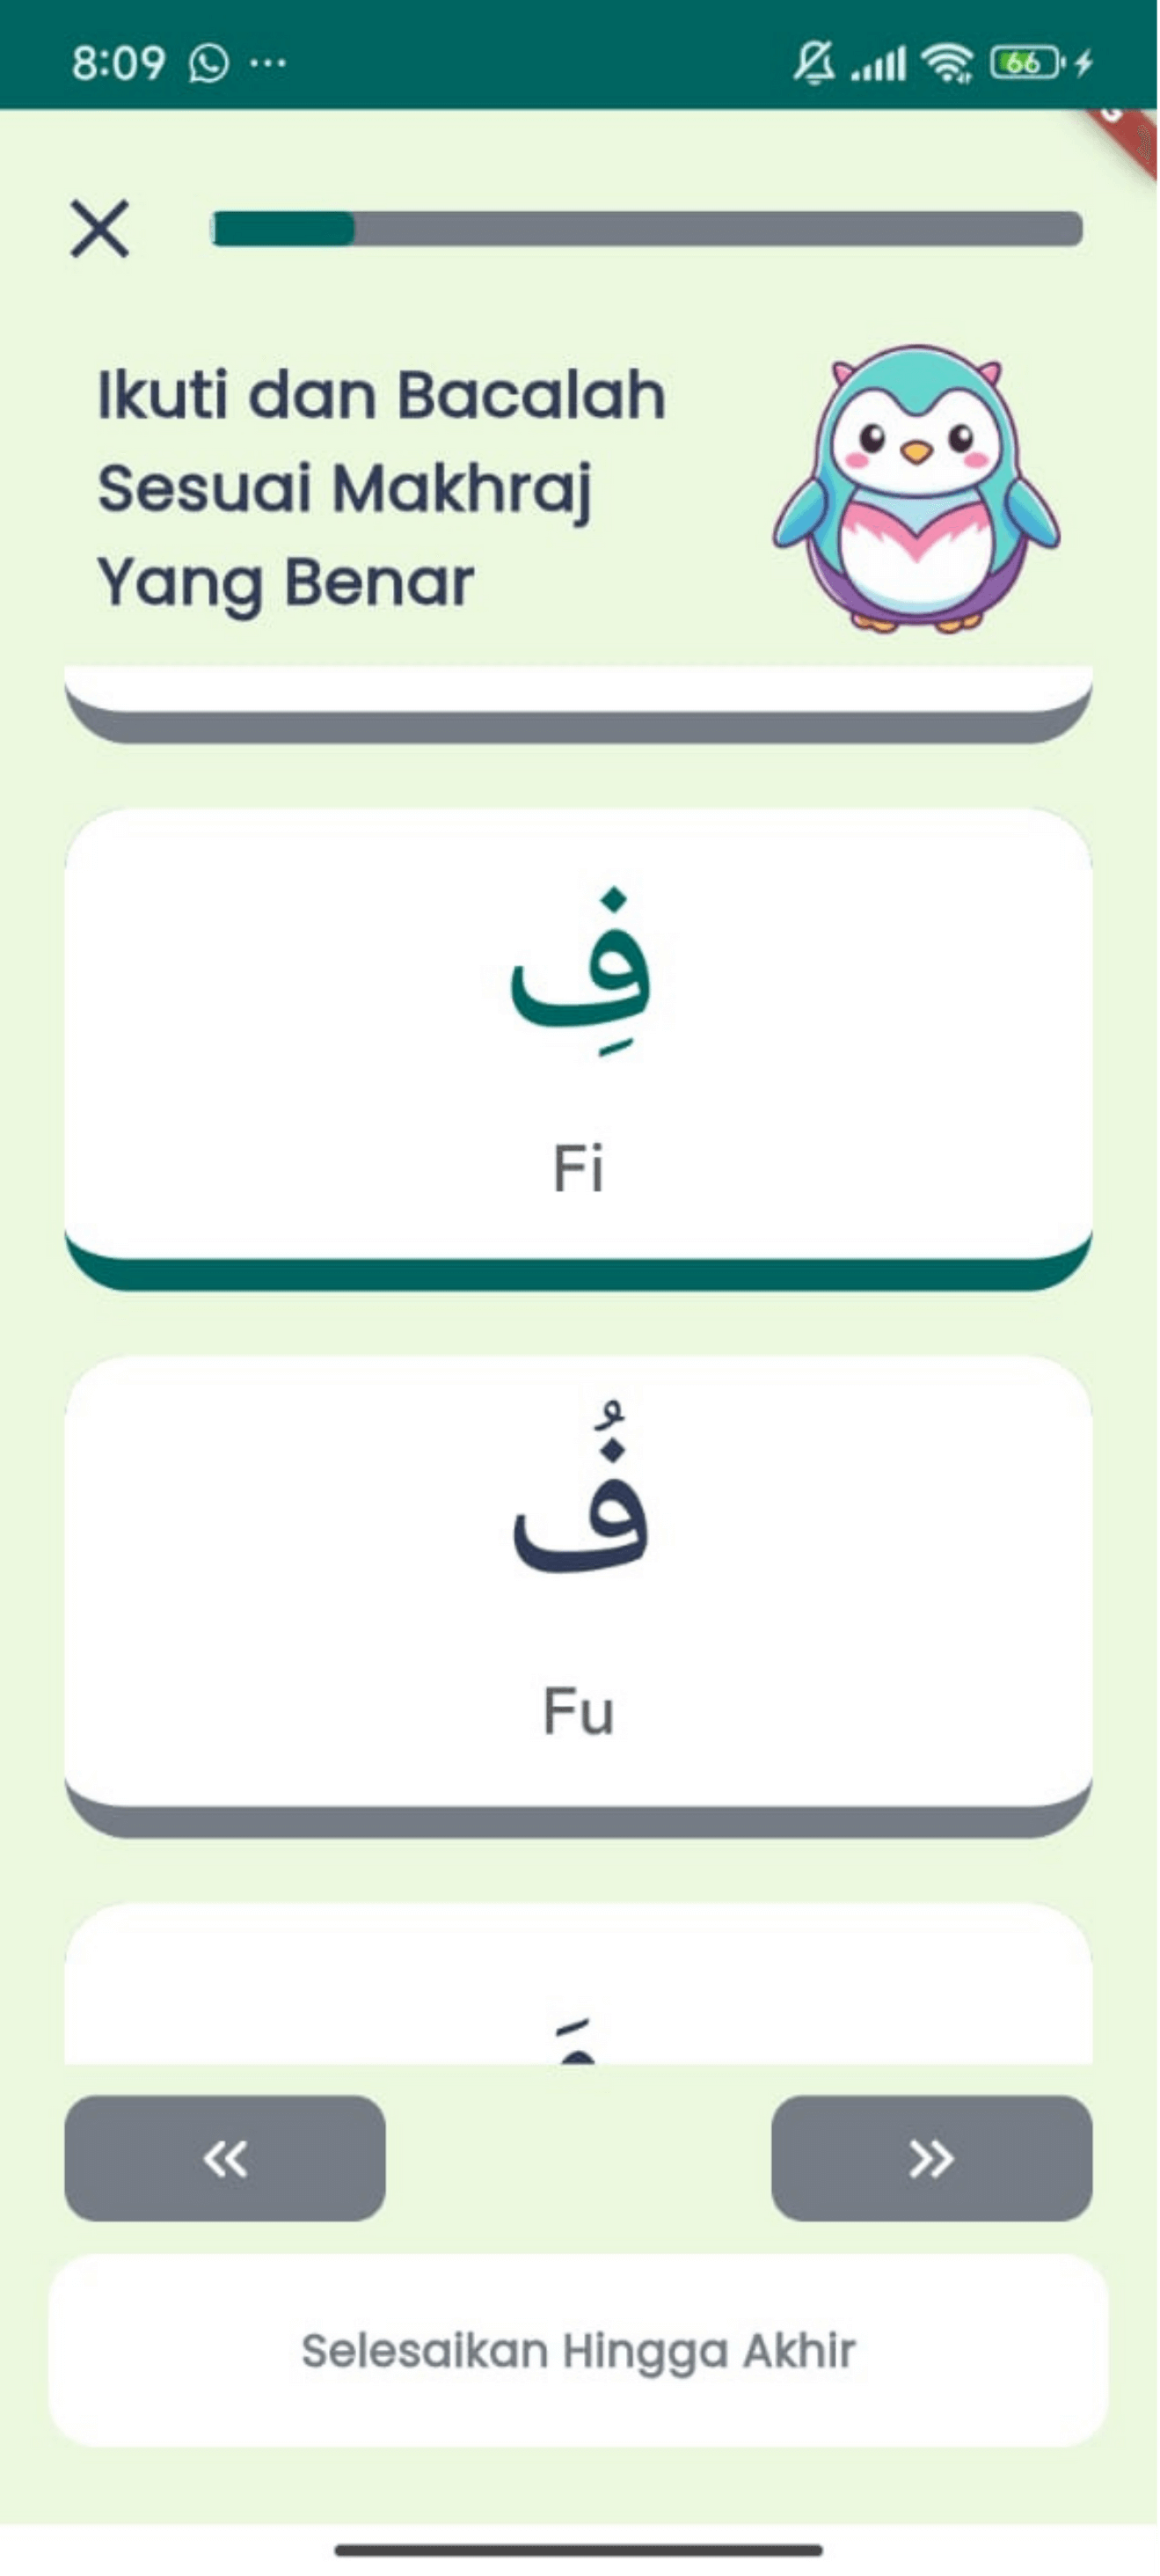1160x2576 pixels.
Task: Tap the home gesture bar
Action: [578, 2549]
